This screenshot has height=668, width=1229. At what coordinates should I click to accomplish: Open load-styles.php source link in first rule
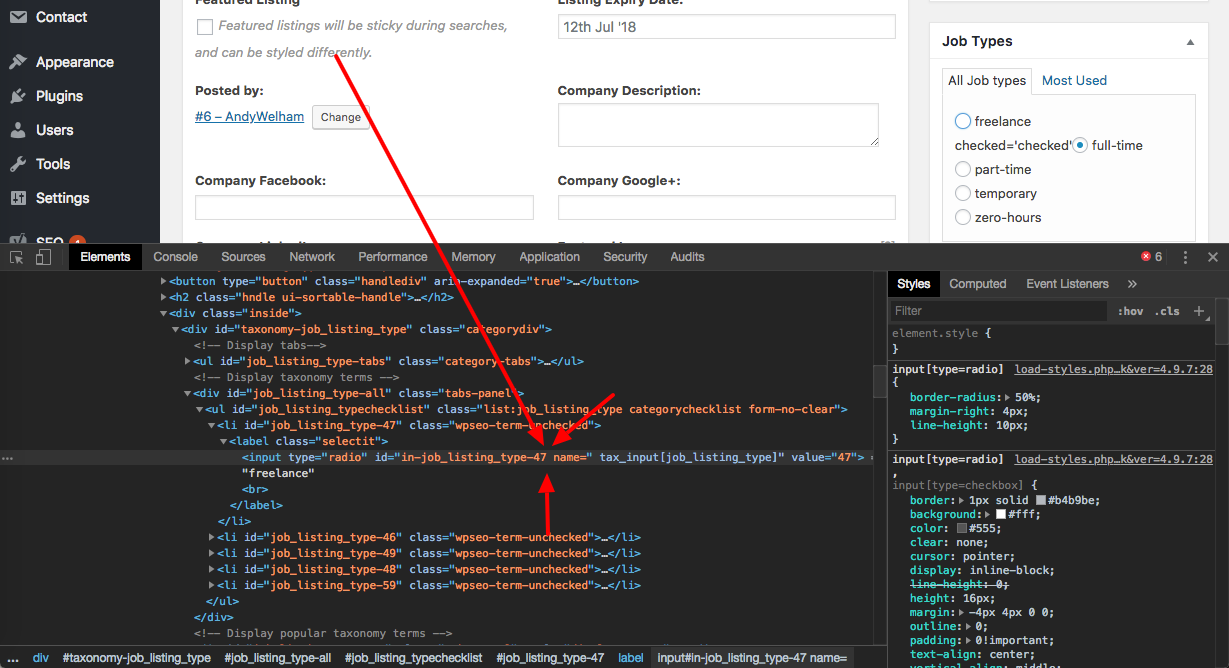click(x=1113, y=369)
